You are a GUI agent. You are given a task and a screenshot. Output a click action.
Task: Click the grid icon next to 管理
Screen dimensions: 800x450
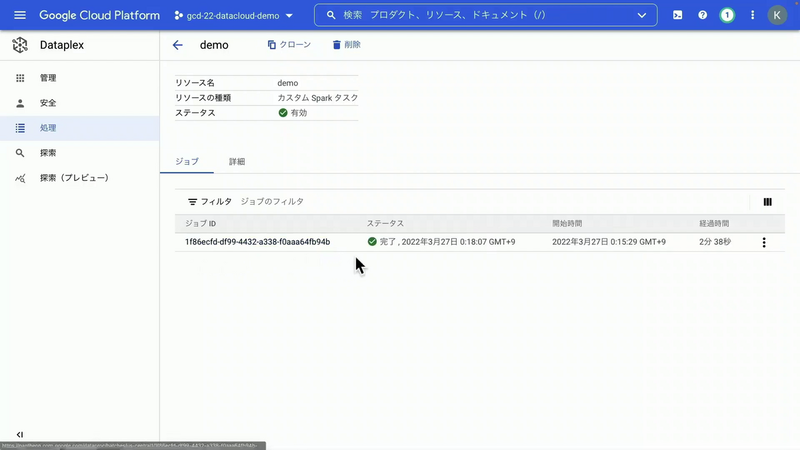20,78
